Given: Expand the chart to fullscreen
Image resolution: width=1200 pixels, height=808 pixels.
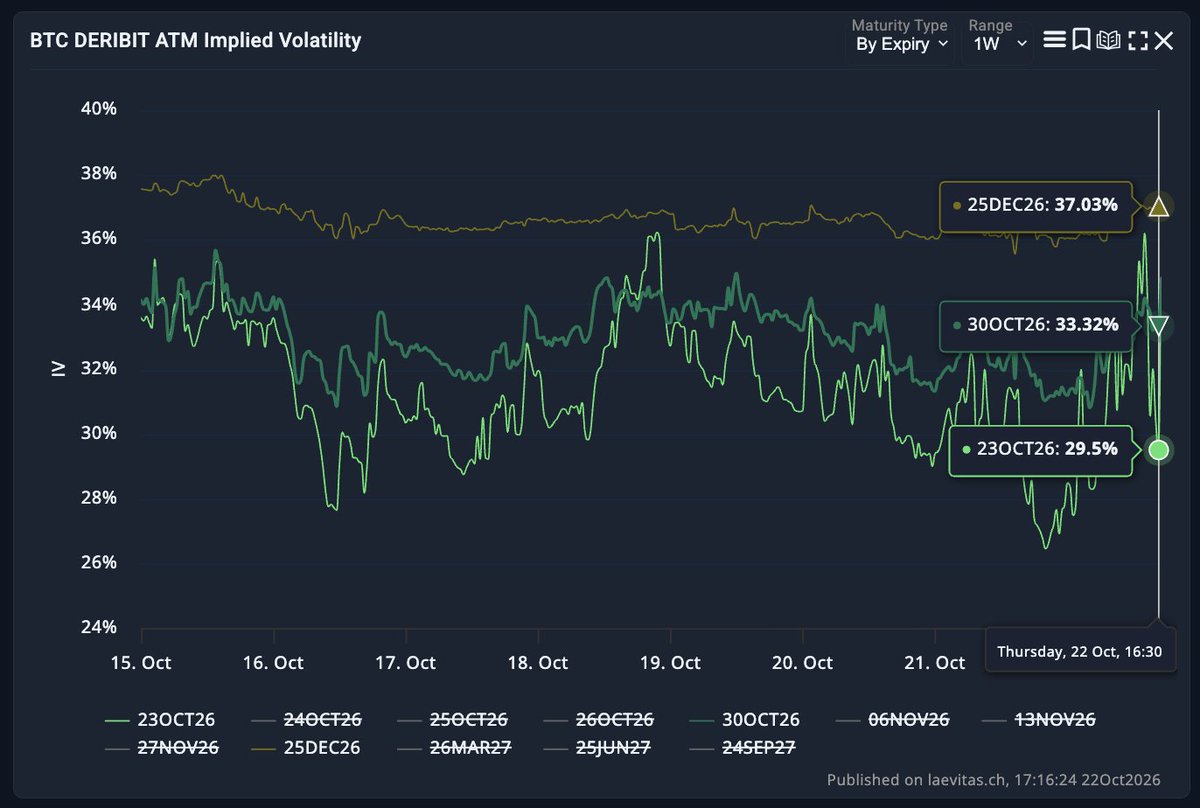Looking at the screenshot, I should (1137, 40).
